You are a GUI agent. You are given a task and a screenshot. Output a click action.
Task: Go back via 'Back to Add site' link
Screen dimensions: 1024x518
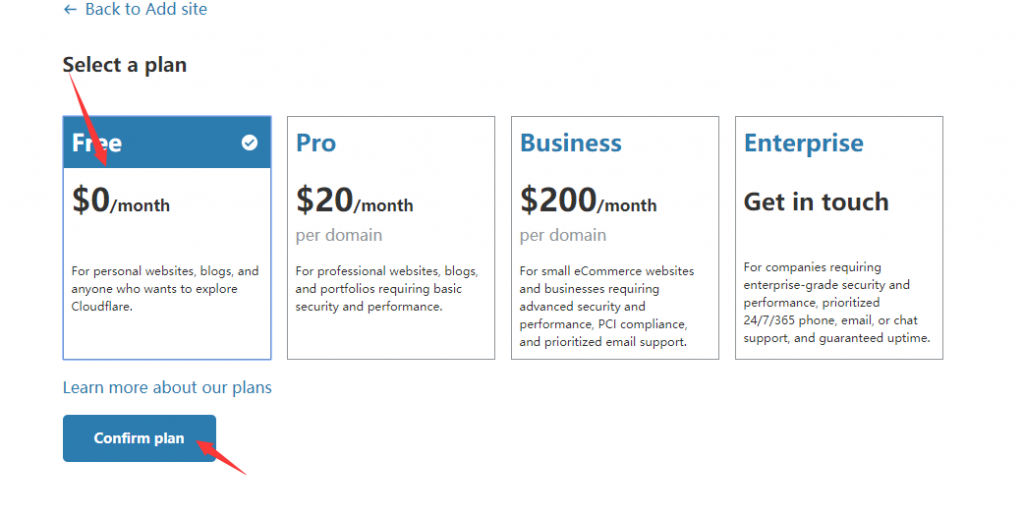[x=135, y=10]
